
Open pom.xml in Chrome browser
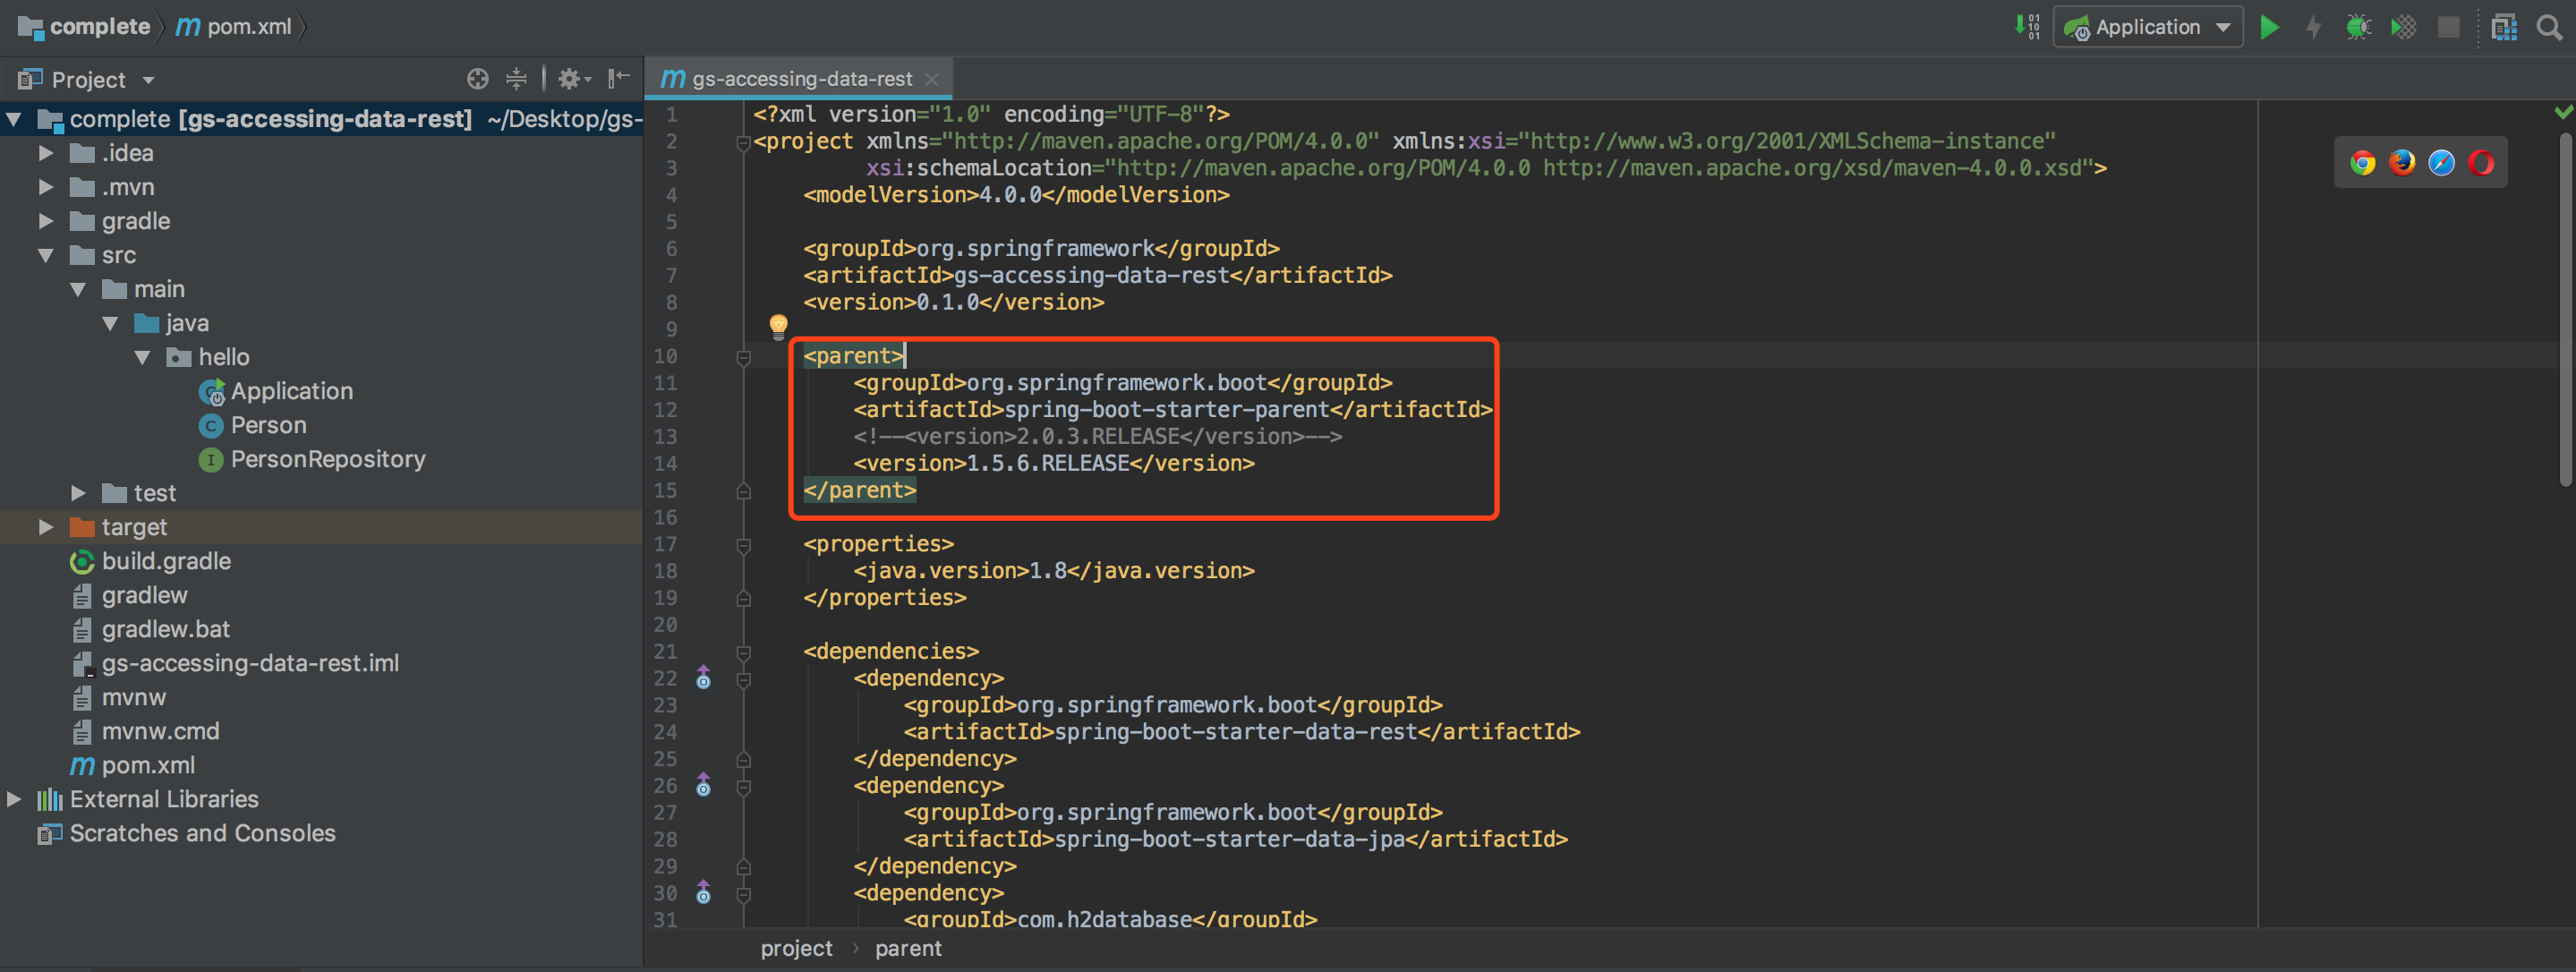pyautogui.click(x=2362, y=162)
